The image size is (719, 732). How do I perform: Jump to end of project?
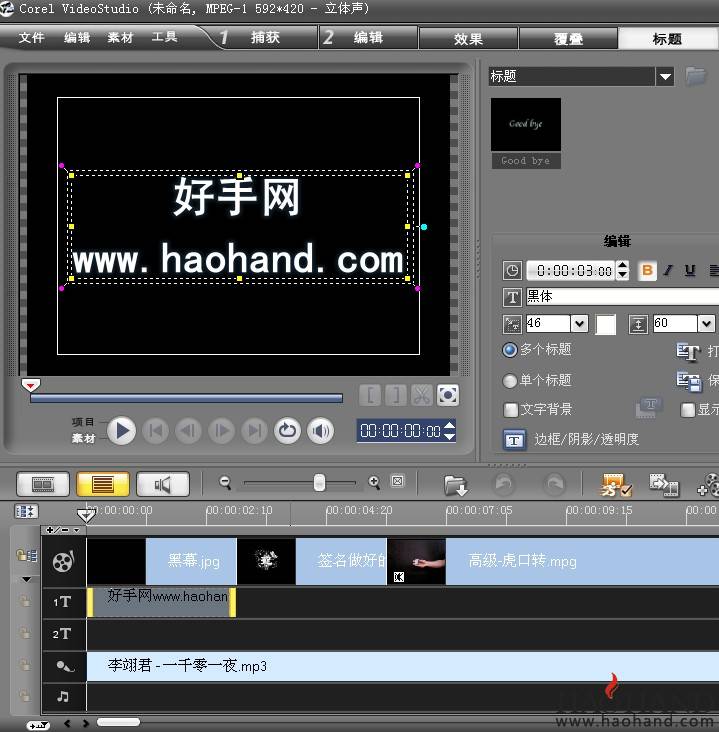(x=254, y=430)
